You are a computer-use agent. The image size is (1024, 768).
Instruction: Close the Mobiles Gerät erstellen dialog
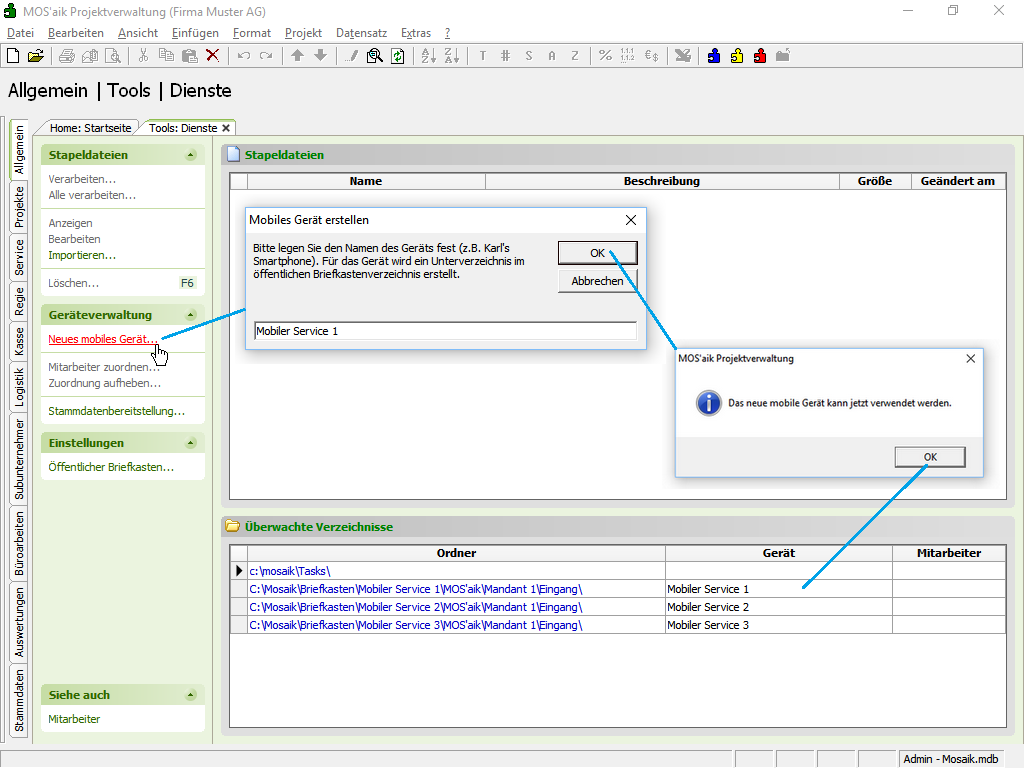click(631, 220)
